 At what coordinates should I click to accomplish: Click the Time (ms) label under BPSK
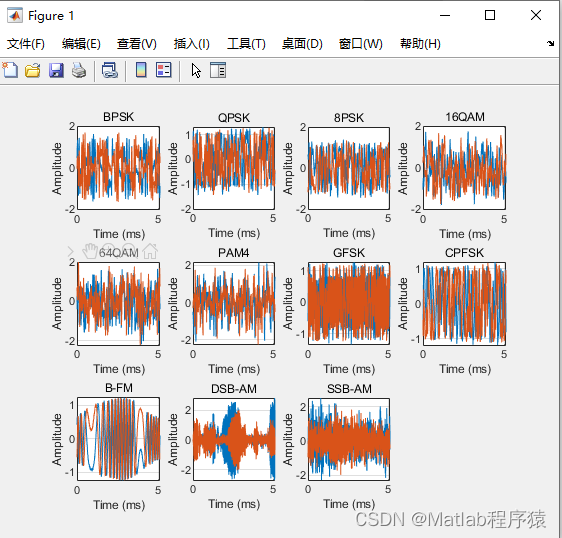click(119, 234)
